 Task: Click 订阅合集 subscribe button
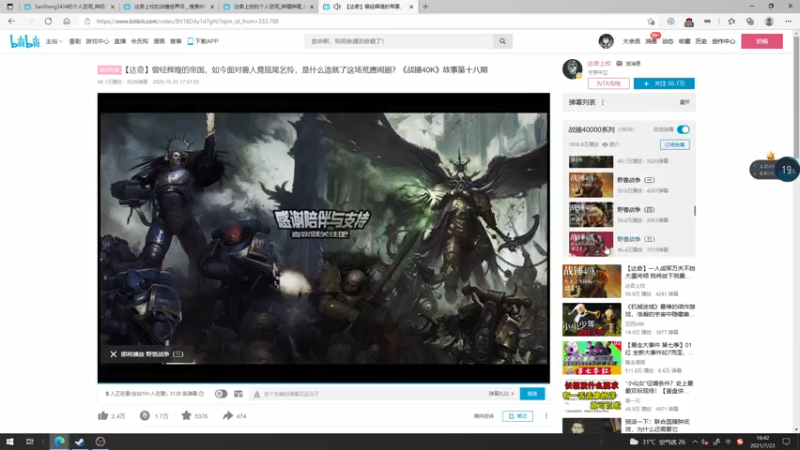[674, 145]
